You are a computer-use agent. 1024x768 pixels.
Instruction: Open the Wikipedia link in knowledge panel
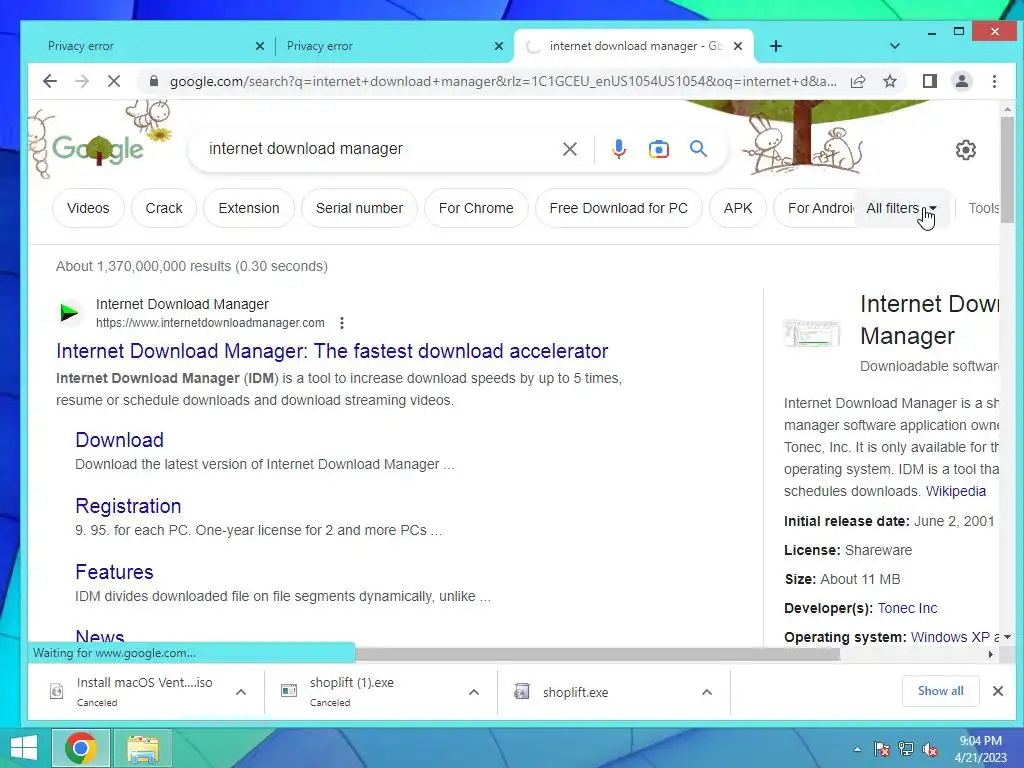(x=955, y=491)
